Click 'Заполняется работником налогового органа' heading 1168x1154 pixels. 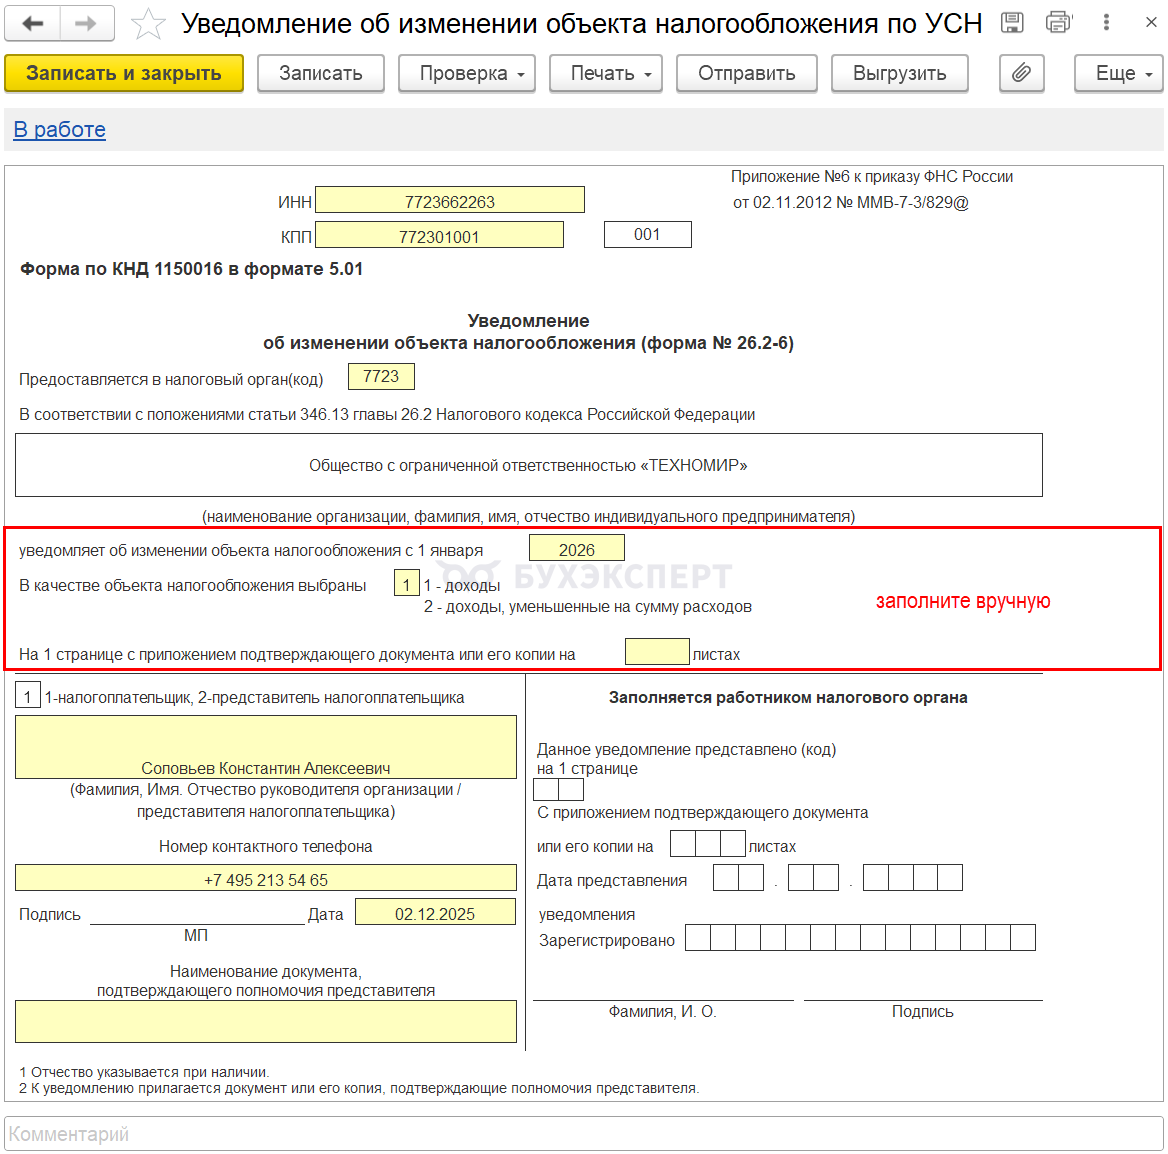point(788,698)
